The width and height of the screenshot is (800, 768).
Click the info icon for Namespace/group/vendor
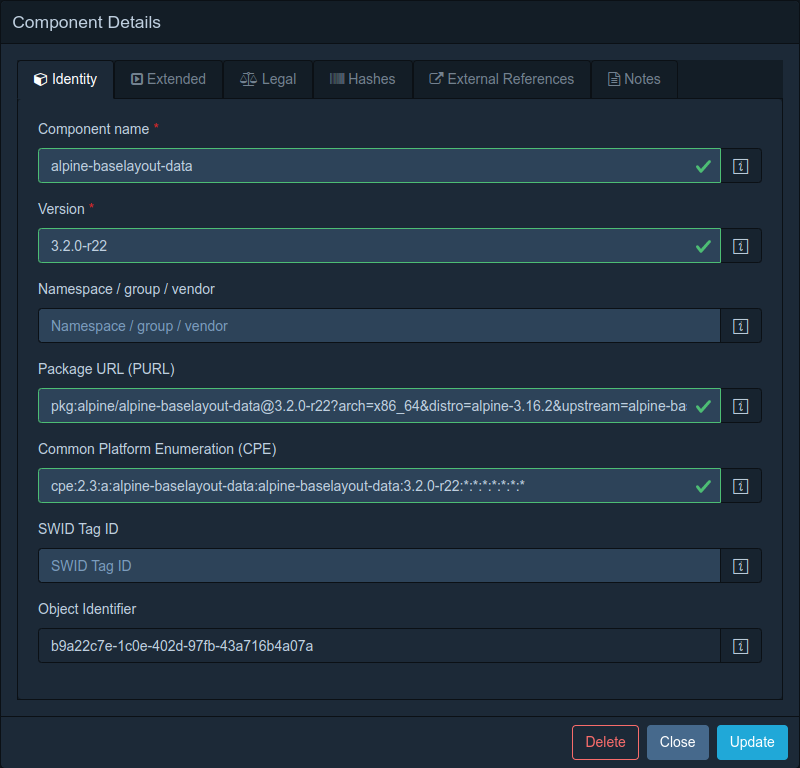[x=741, y=325]
